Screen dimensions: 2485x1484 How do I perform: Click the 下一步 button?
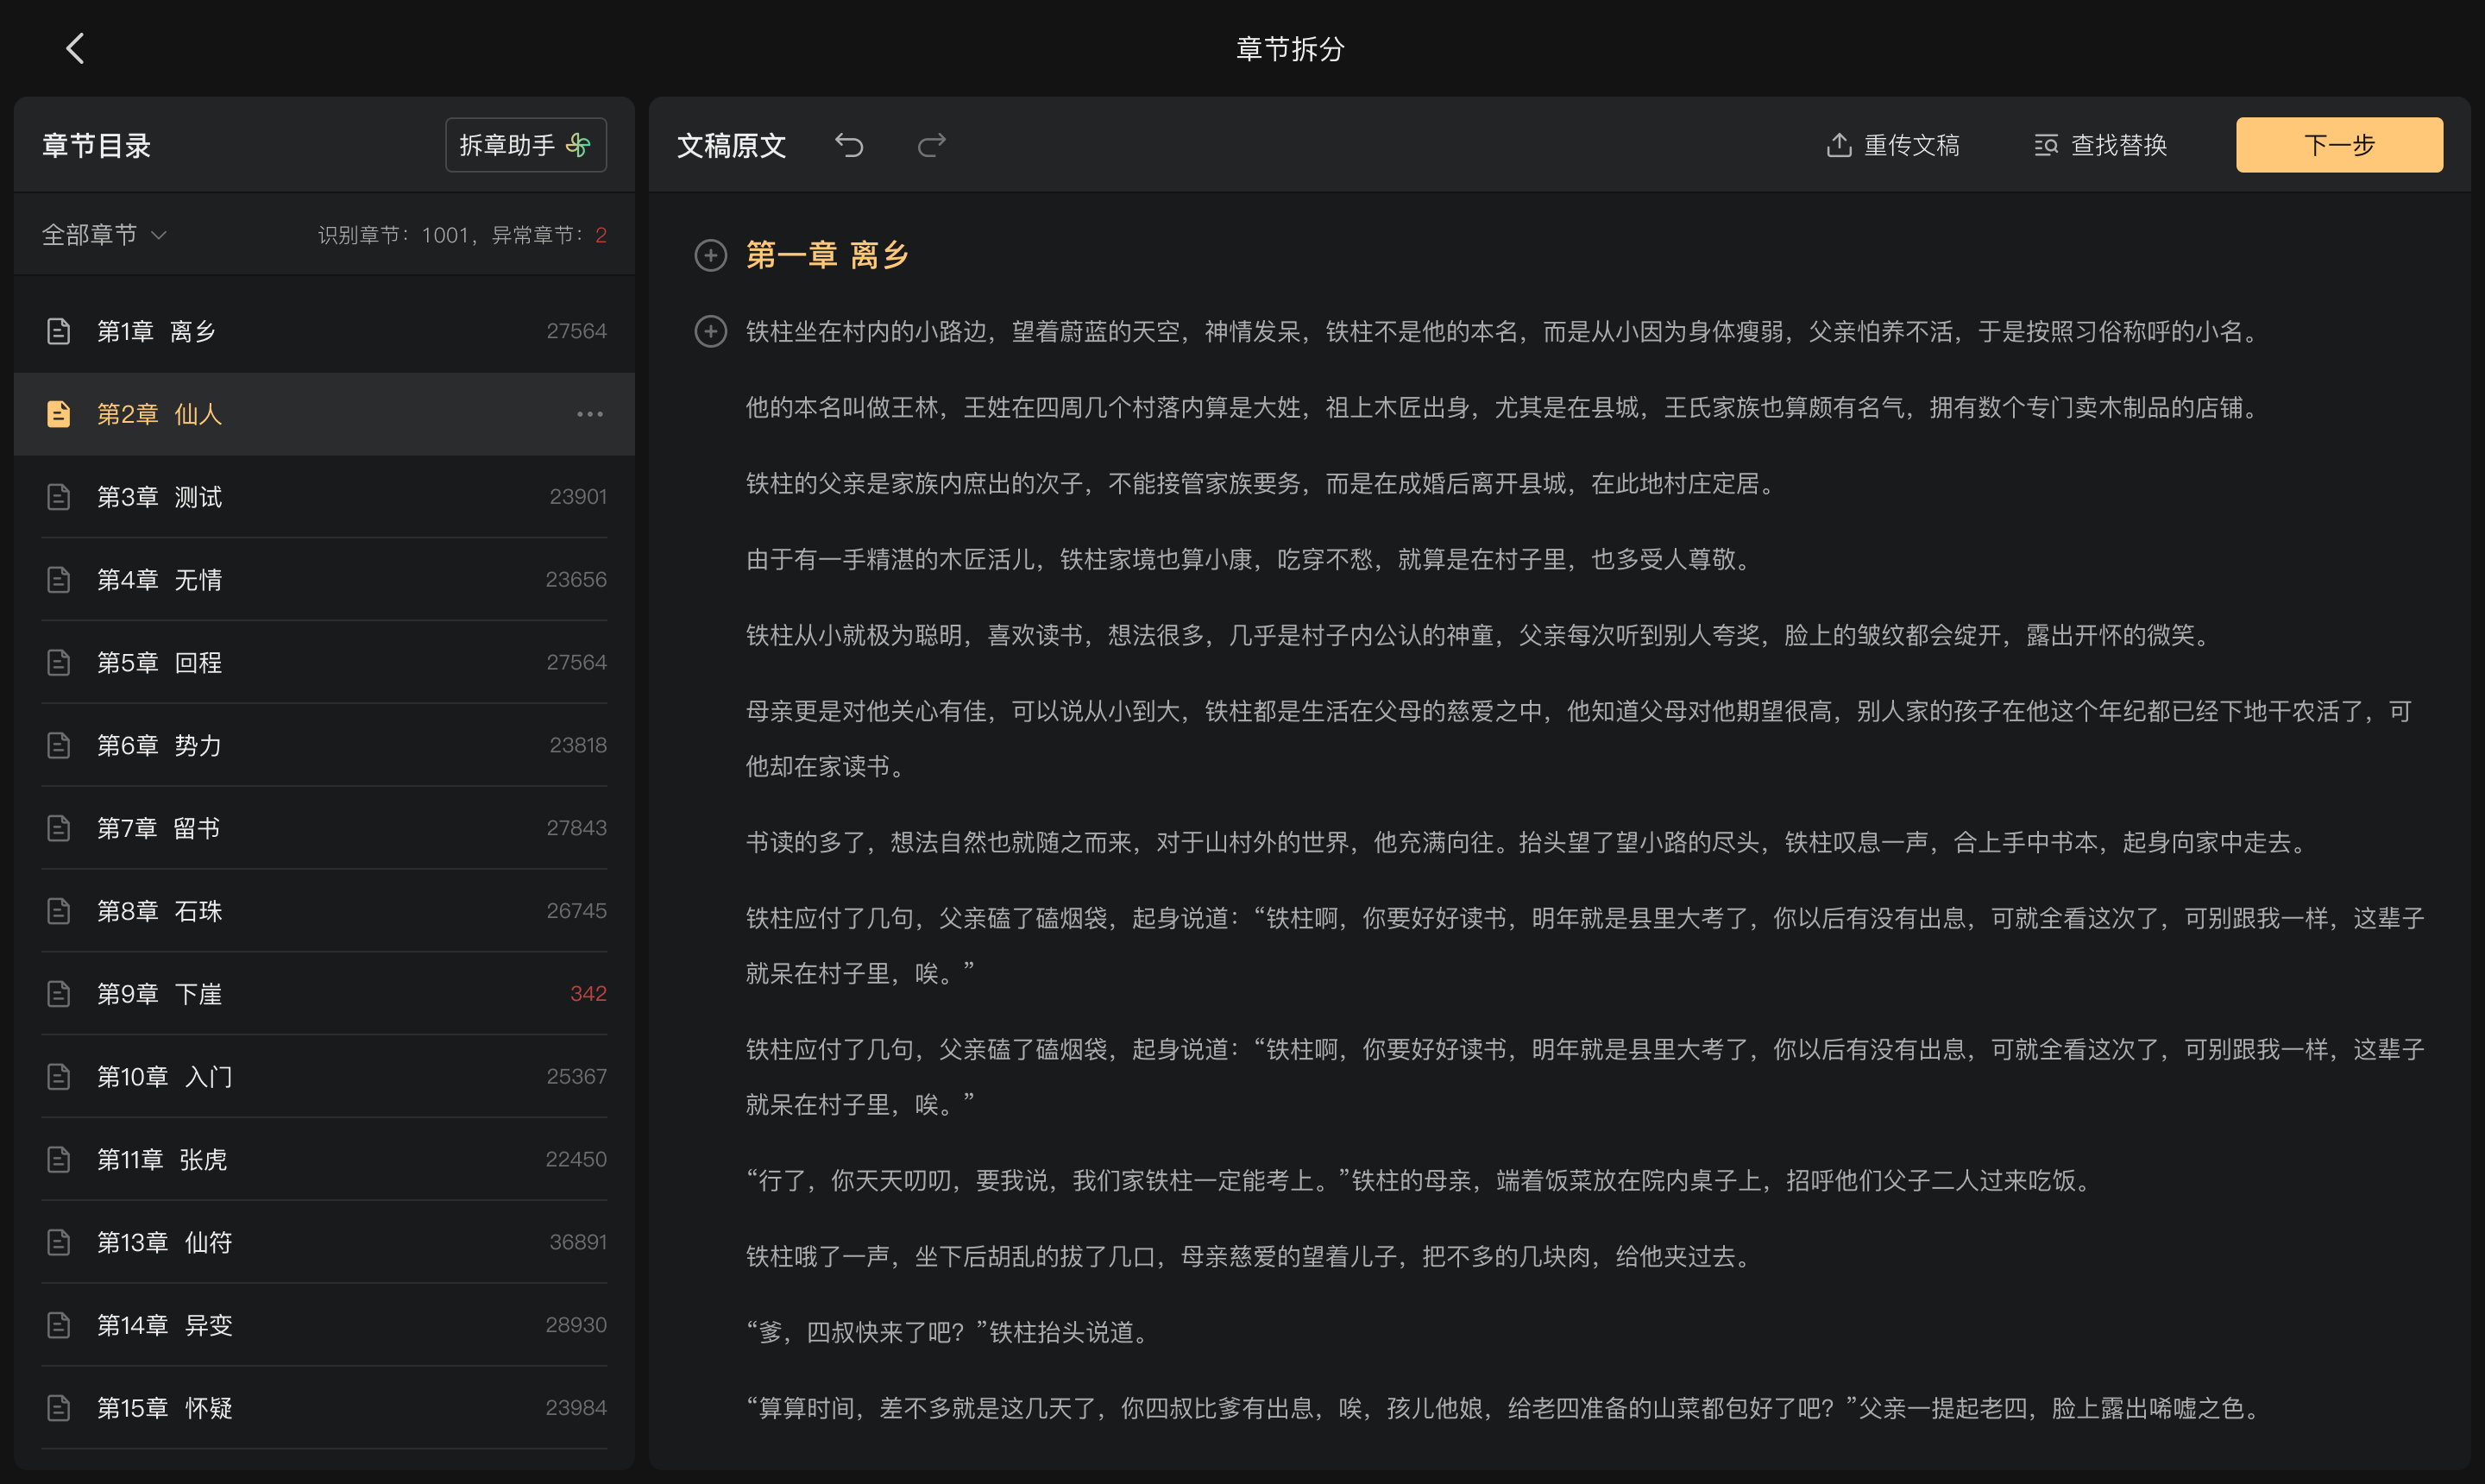click(2339, 145)
